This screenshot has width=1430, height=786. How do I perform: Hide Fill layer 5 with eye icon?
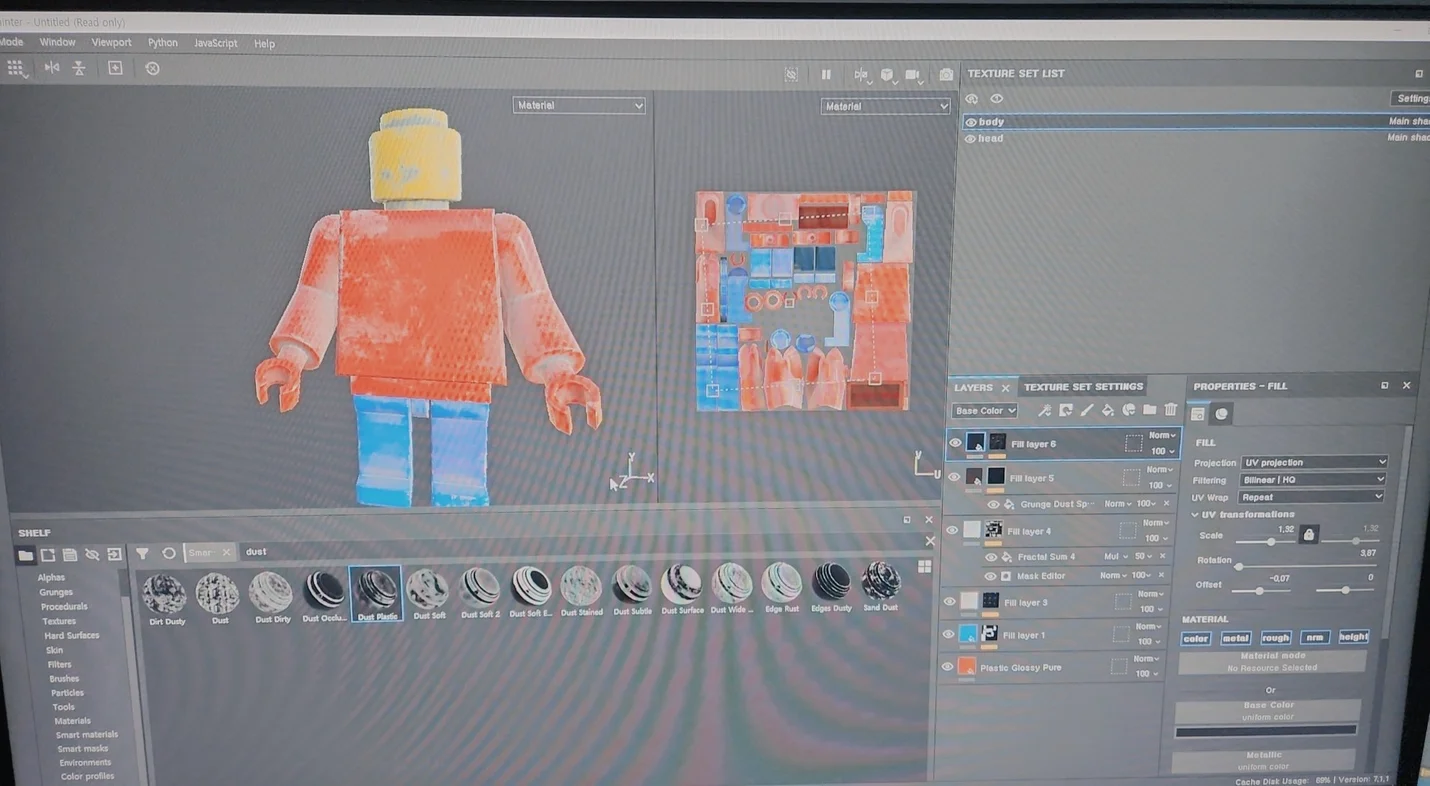click(954, 477)
